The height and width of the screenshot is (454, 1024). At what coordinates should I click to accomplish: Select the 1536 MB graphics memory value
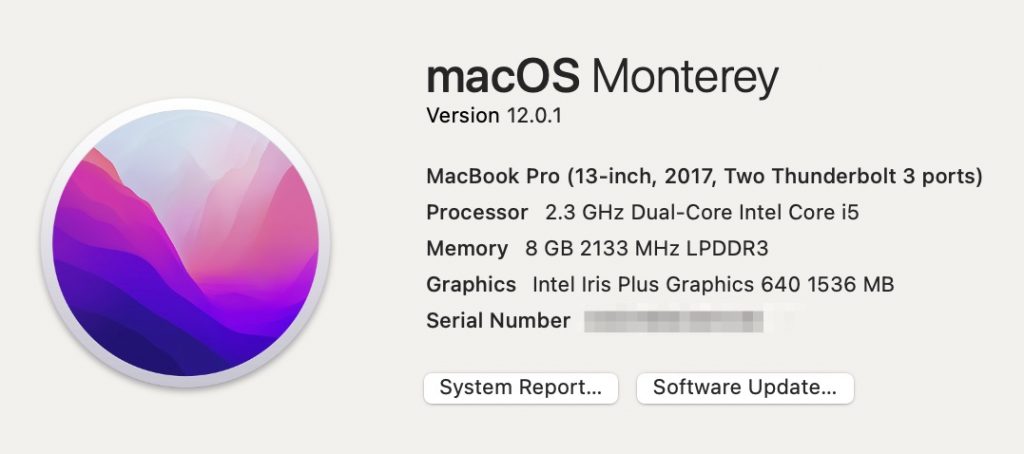pos(850,285)
